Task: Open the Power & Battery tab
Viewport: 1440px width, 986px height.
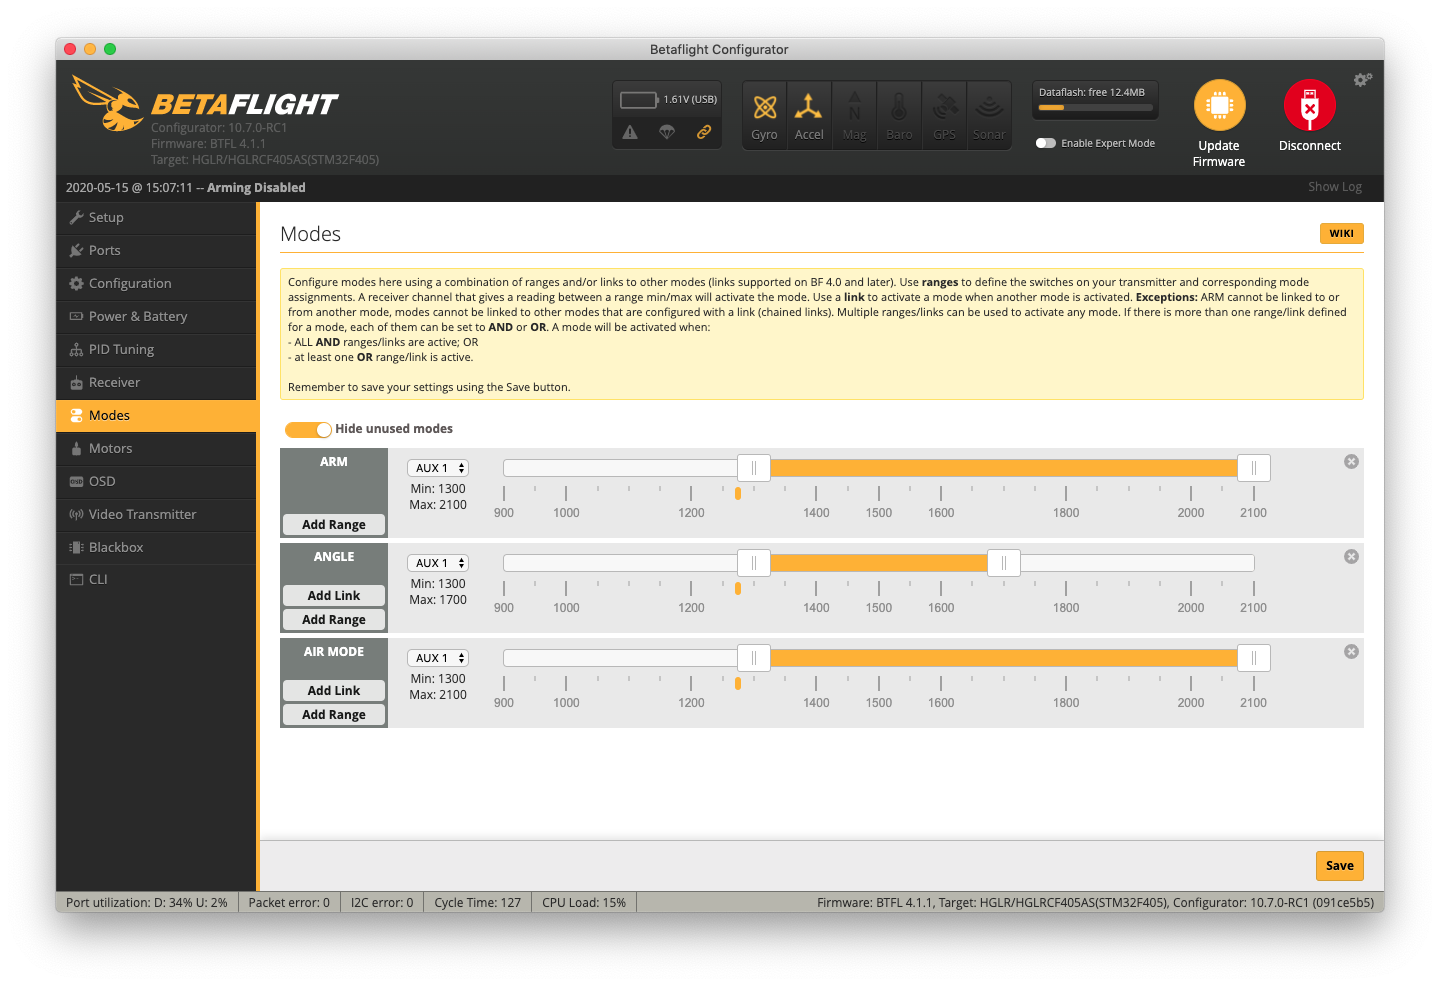Action: [156, 317]
